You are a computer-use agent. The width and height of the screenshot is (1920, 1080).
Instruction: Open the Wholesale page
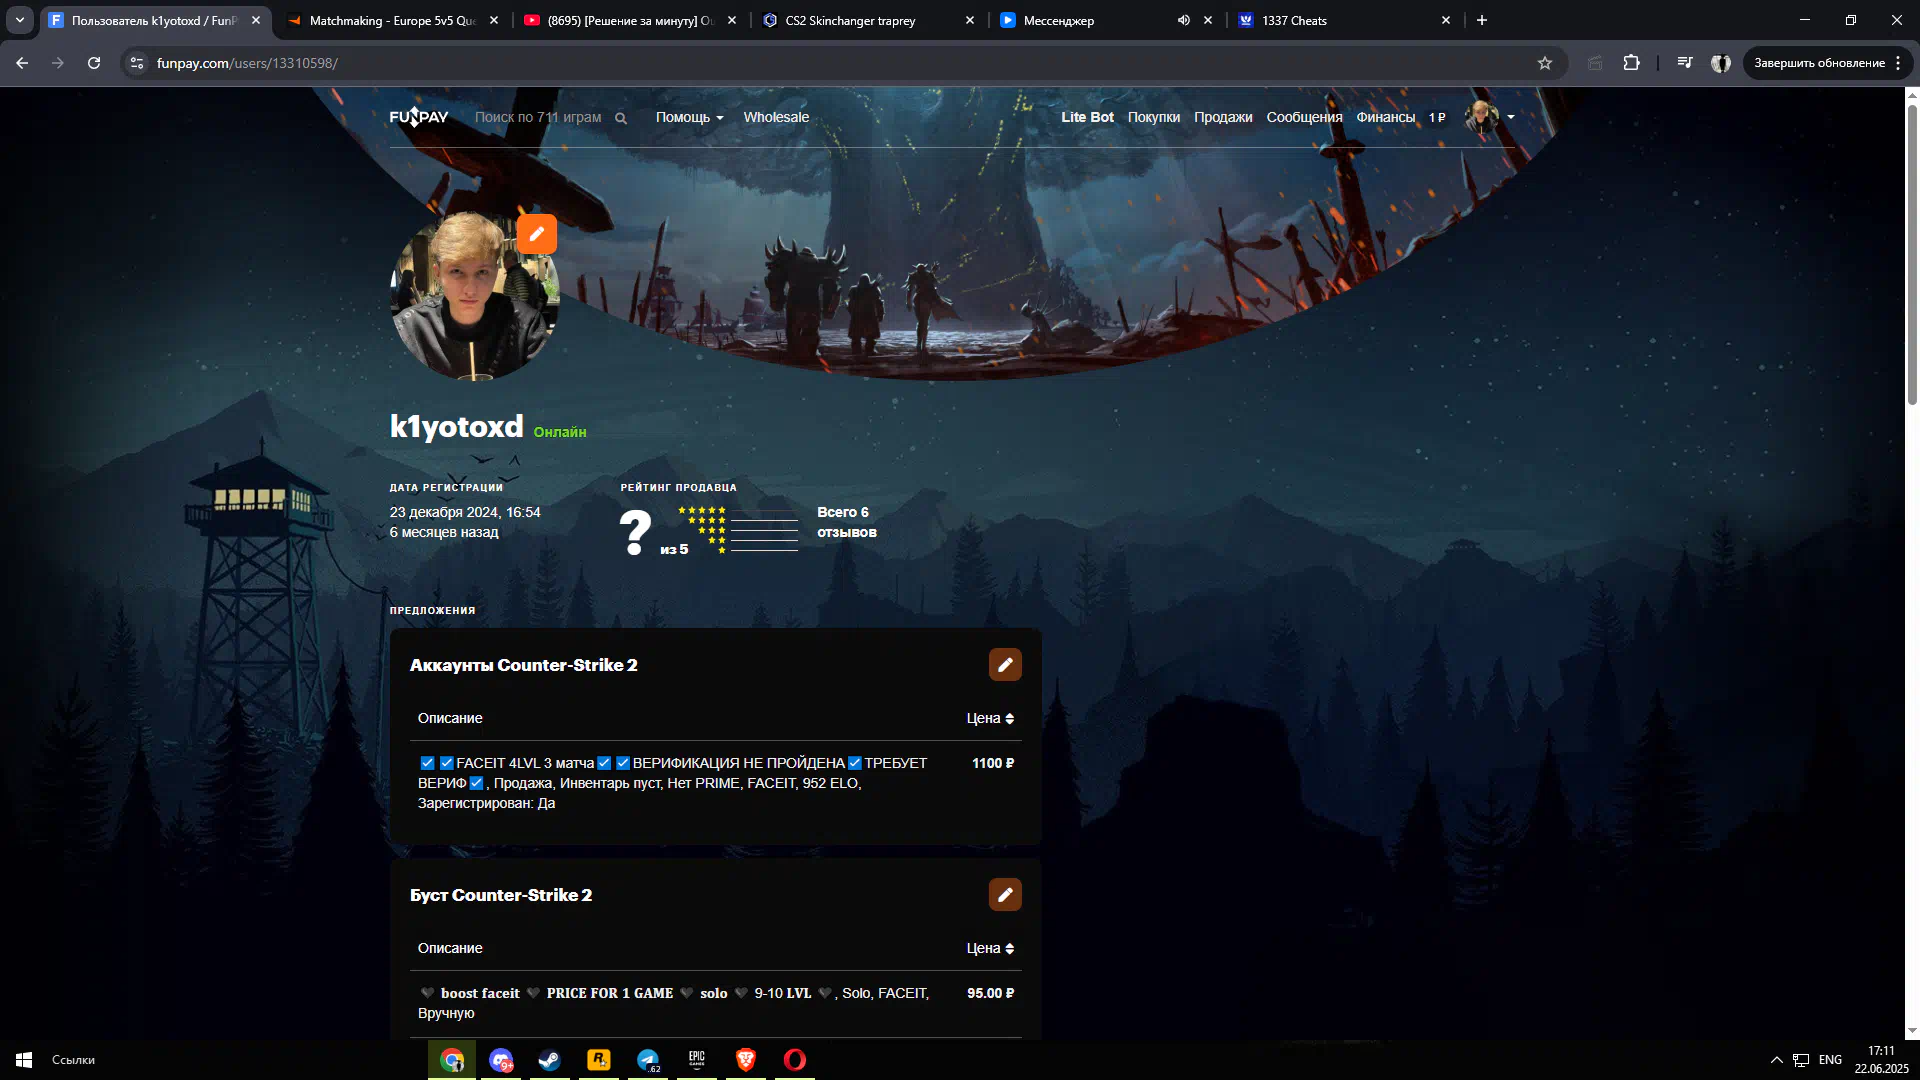tap(776, 117)
